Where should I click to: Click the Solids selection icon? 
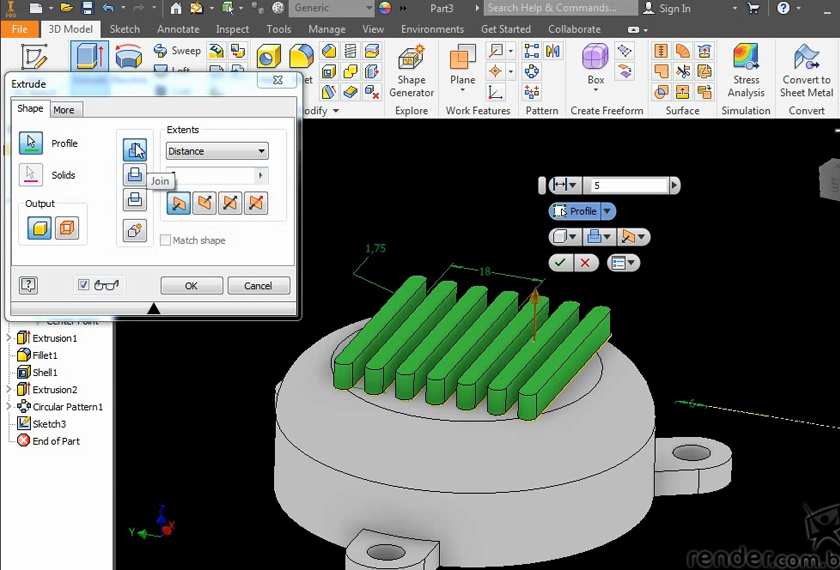point(31,175)
